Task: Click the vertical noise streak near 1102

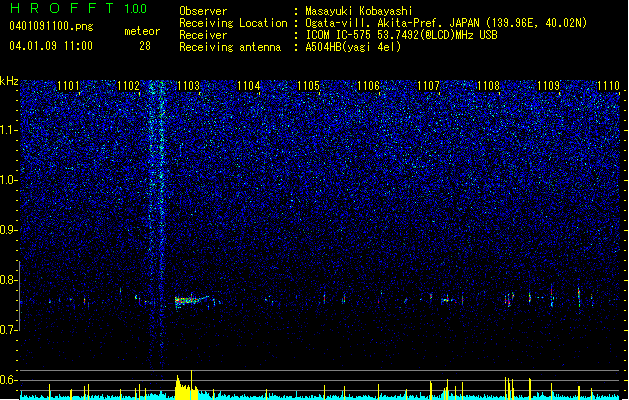Action: coord(157,225)
